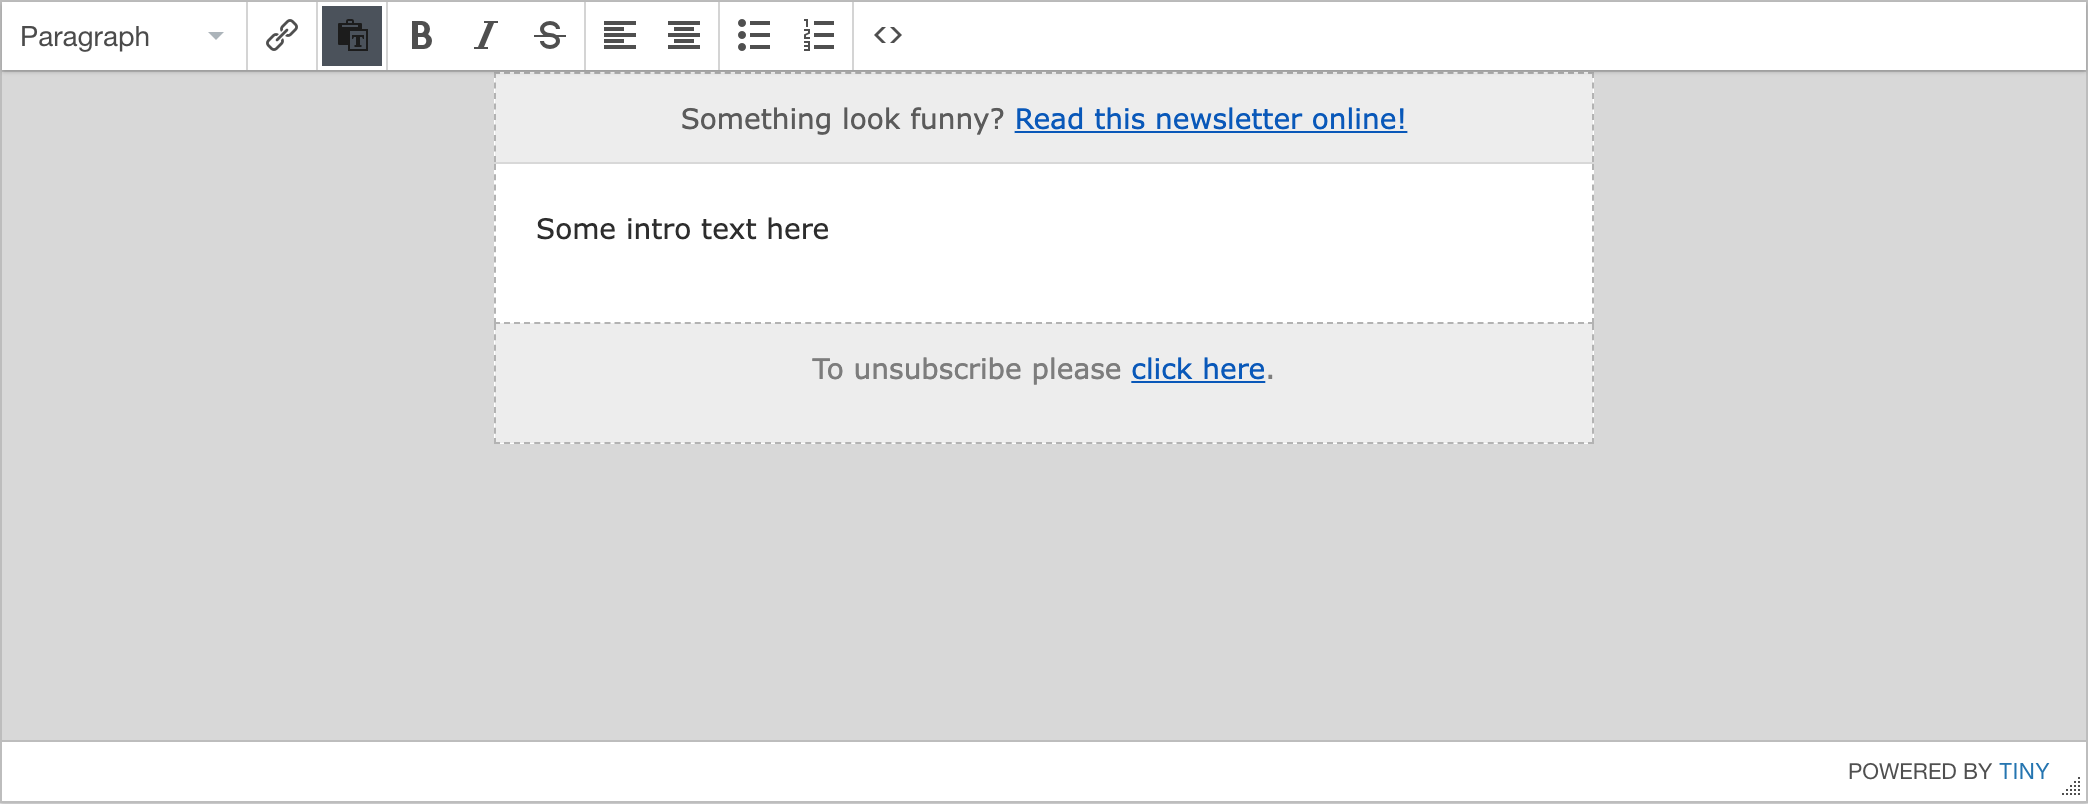Open the source code view
The height and width of the screenshot is (804, 2088).
[x=888, y=36]
